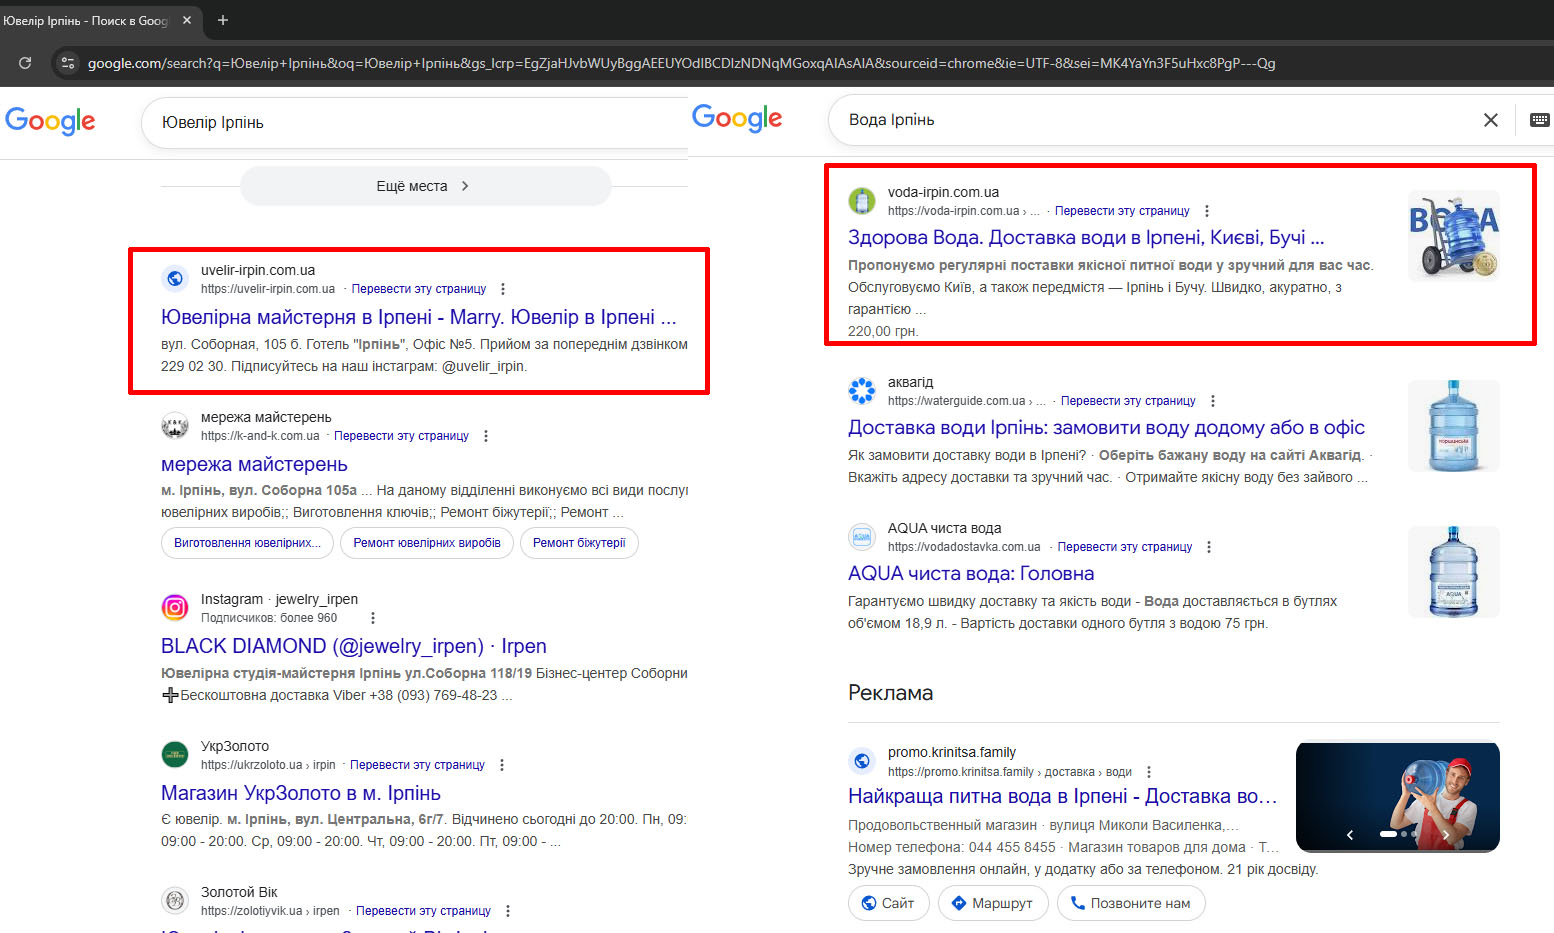Open Доставка води Ірпінь result title
1554x933 pixels.
point(1106,427)
